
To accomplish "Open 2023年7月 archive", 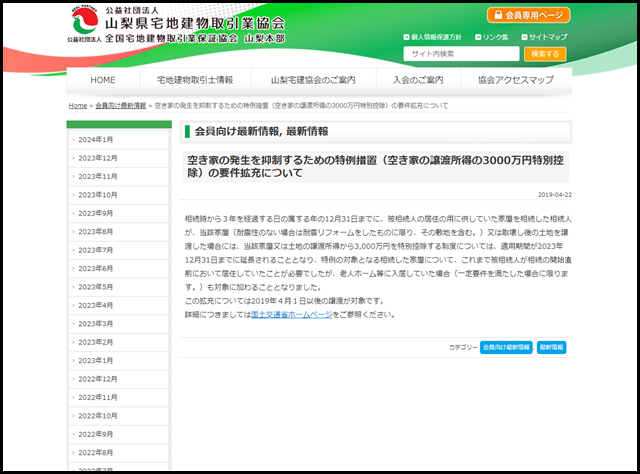I will [118, 250].
